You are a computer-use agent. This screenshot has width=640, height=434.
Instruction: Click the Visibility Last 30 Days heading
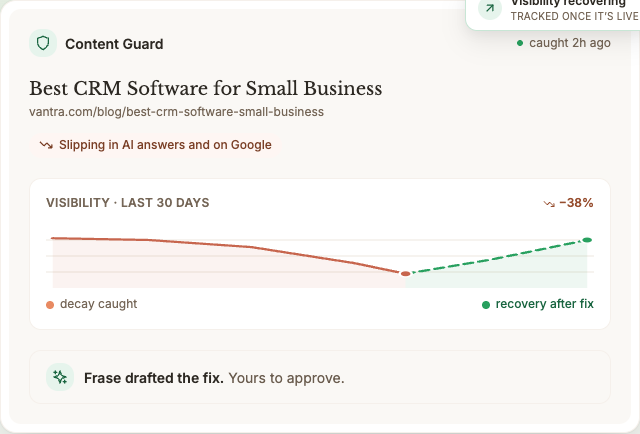pos(127,203)
